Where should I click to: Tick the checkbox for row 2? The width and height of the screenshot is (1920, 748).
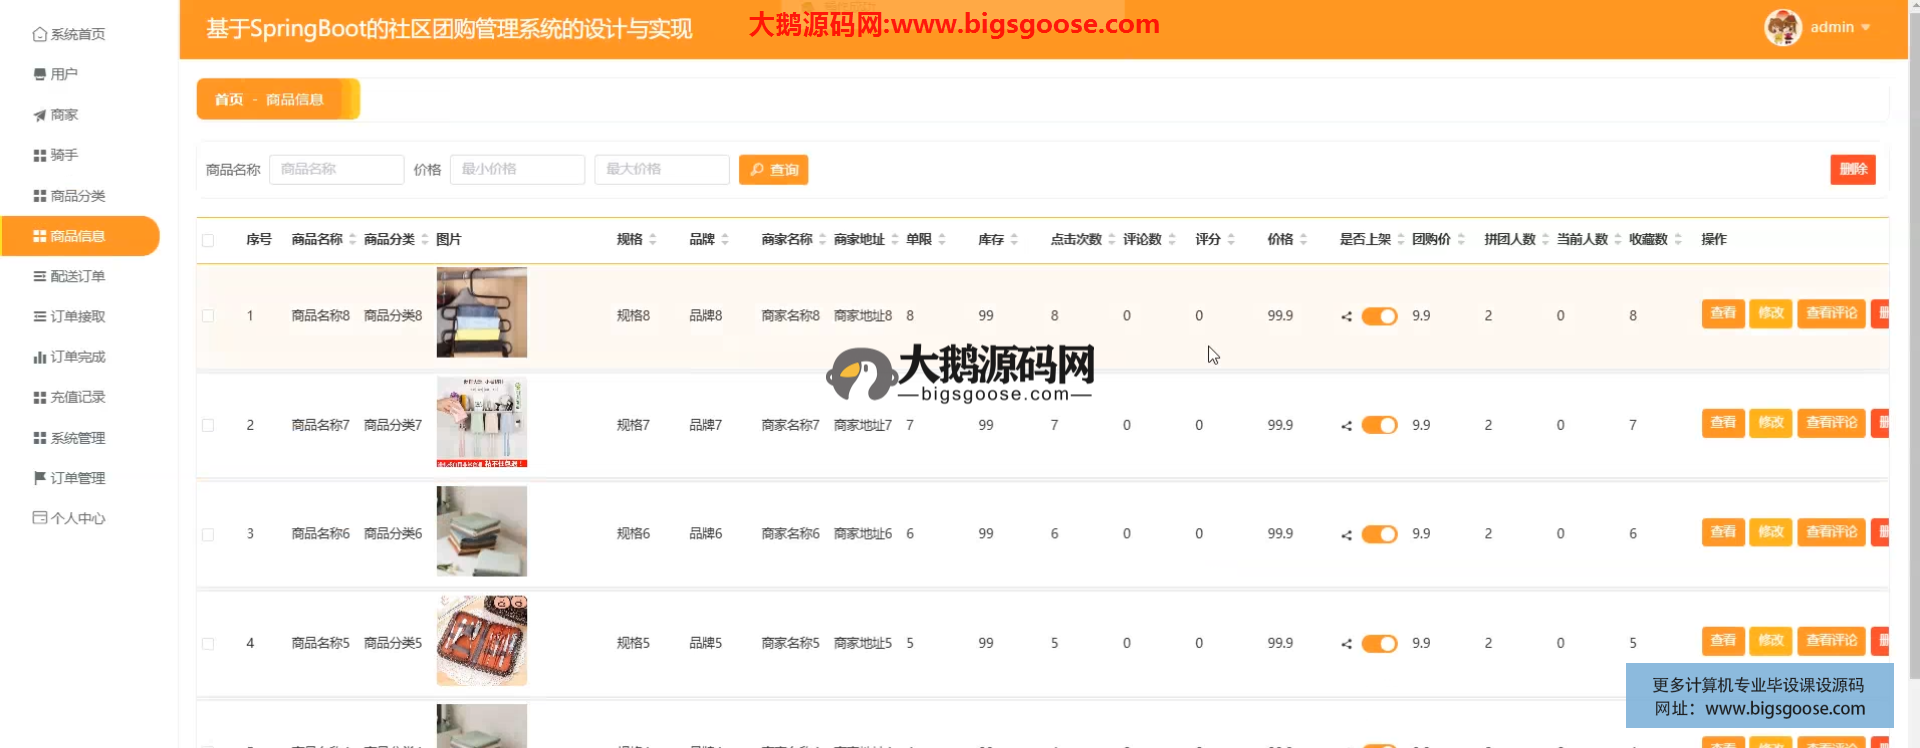tap(208, 425)
